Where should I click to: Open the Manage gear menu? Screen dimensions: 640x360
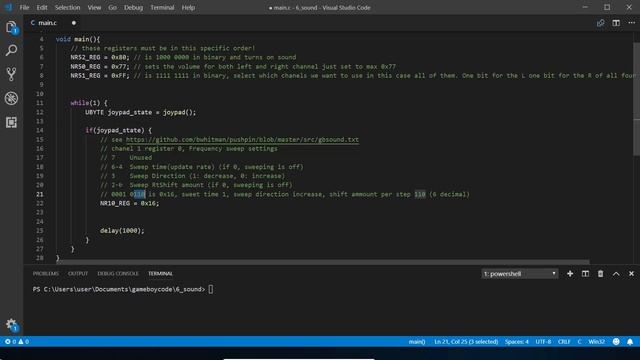[x=11, y=325]
